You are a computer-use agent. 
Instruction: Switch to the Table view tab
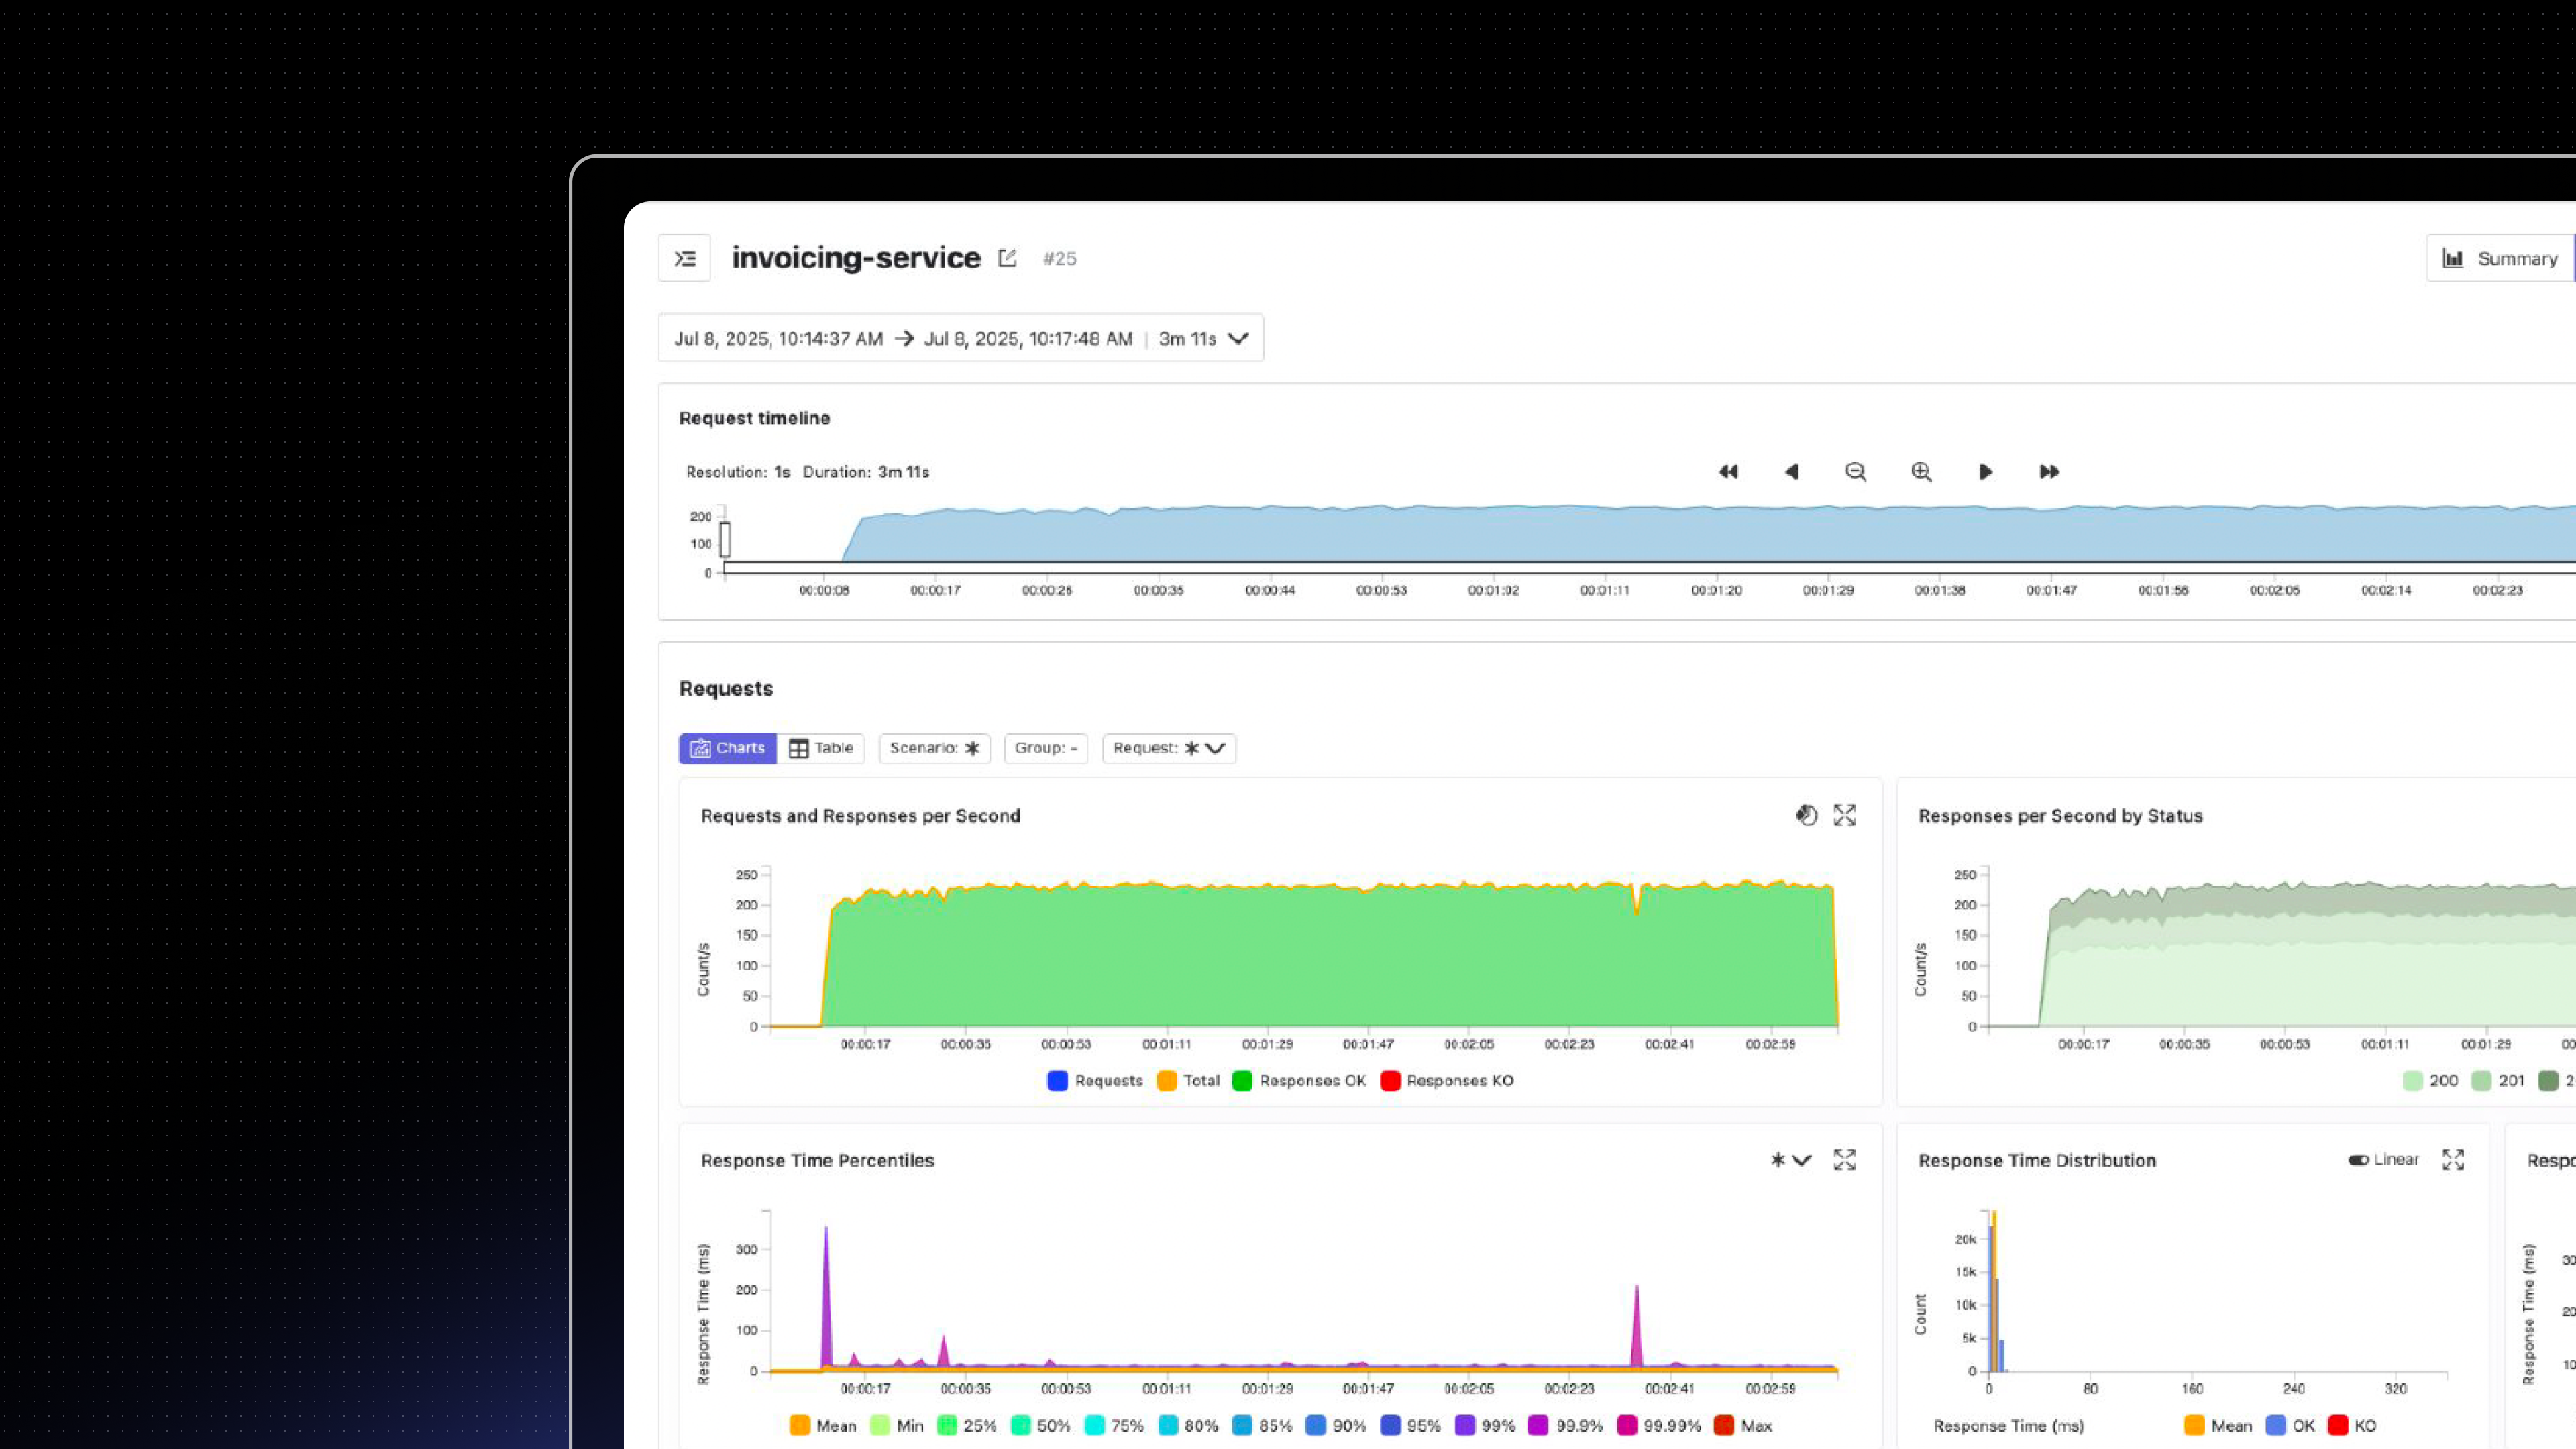(821, 748)
